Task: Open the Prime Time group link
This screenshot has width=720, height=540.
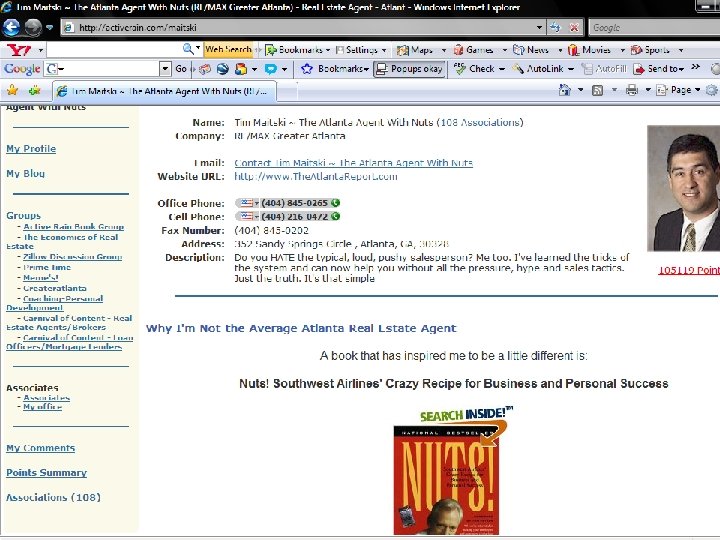Action: (x=47, y=267)
